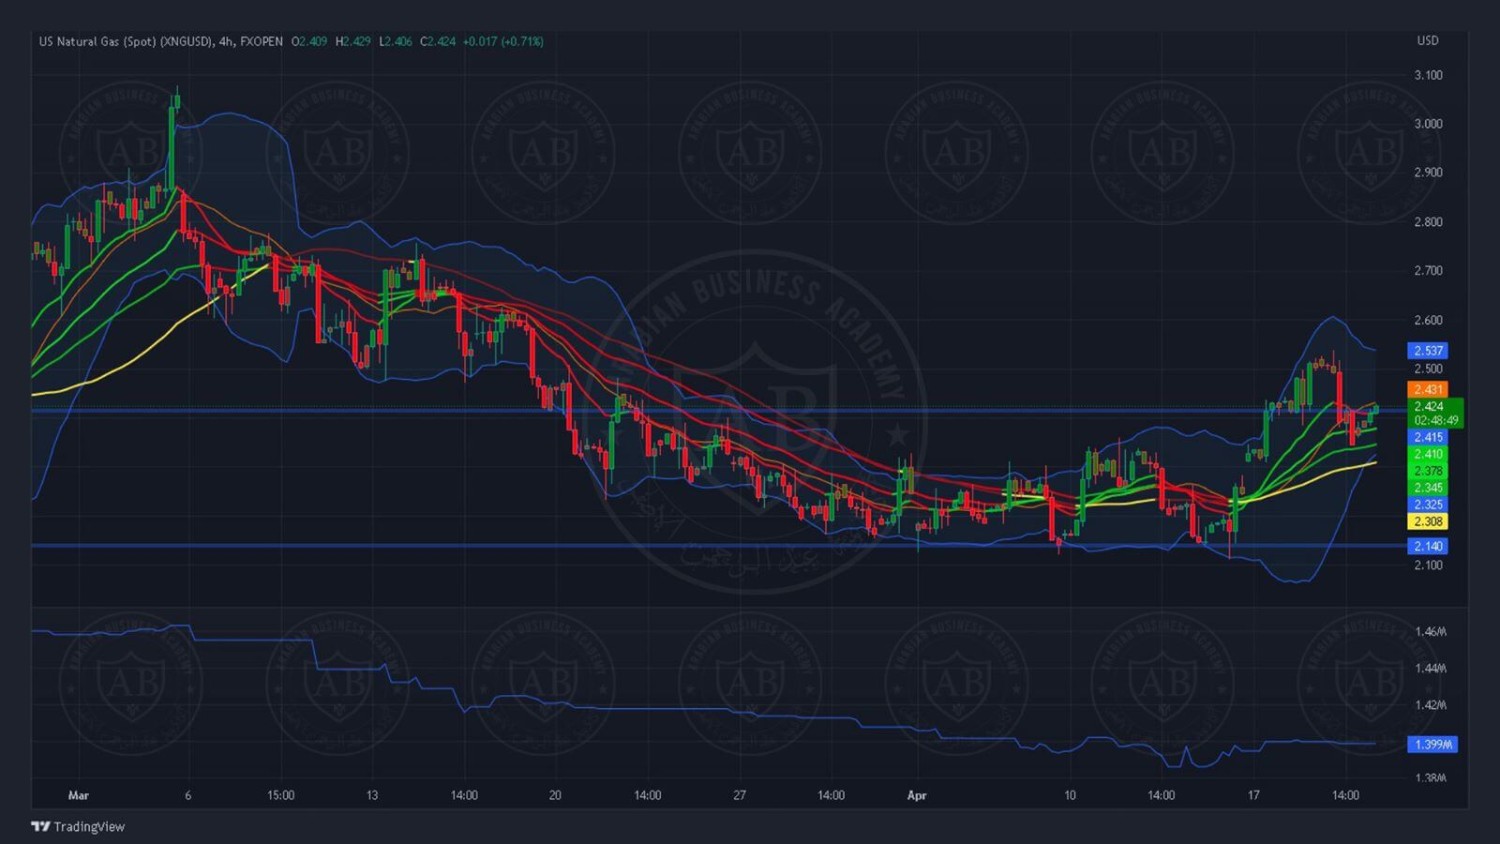Click the 2.345 green price label

(x=1428, y=488)
